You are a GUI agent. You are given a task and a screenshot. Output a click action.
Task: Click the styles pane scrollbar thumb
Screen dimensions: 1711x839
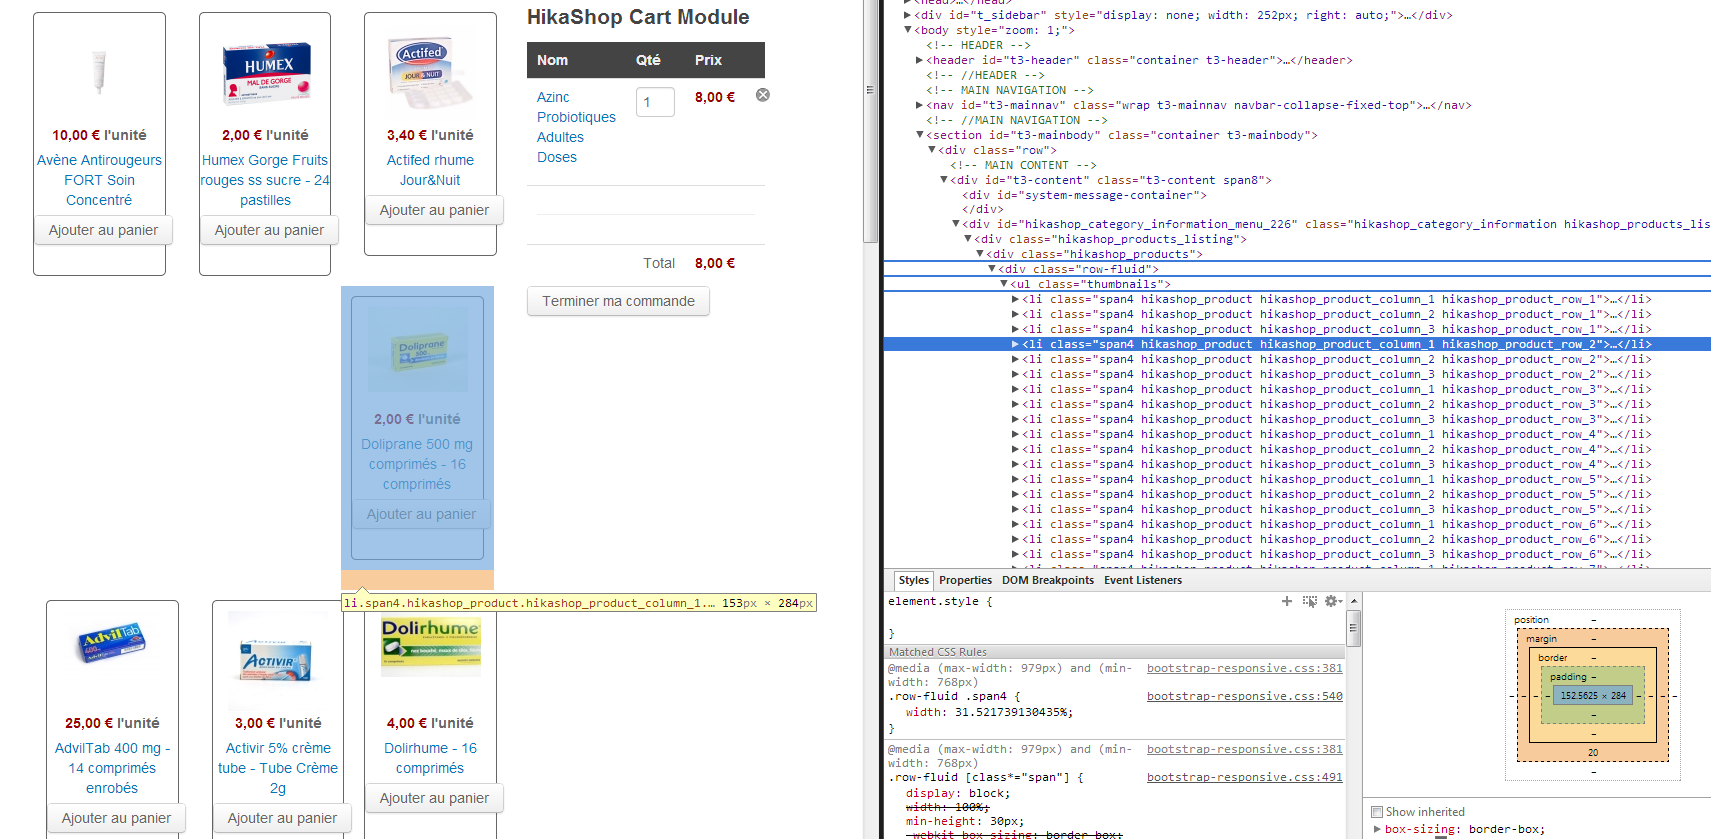click(1353, 630)
